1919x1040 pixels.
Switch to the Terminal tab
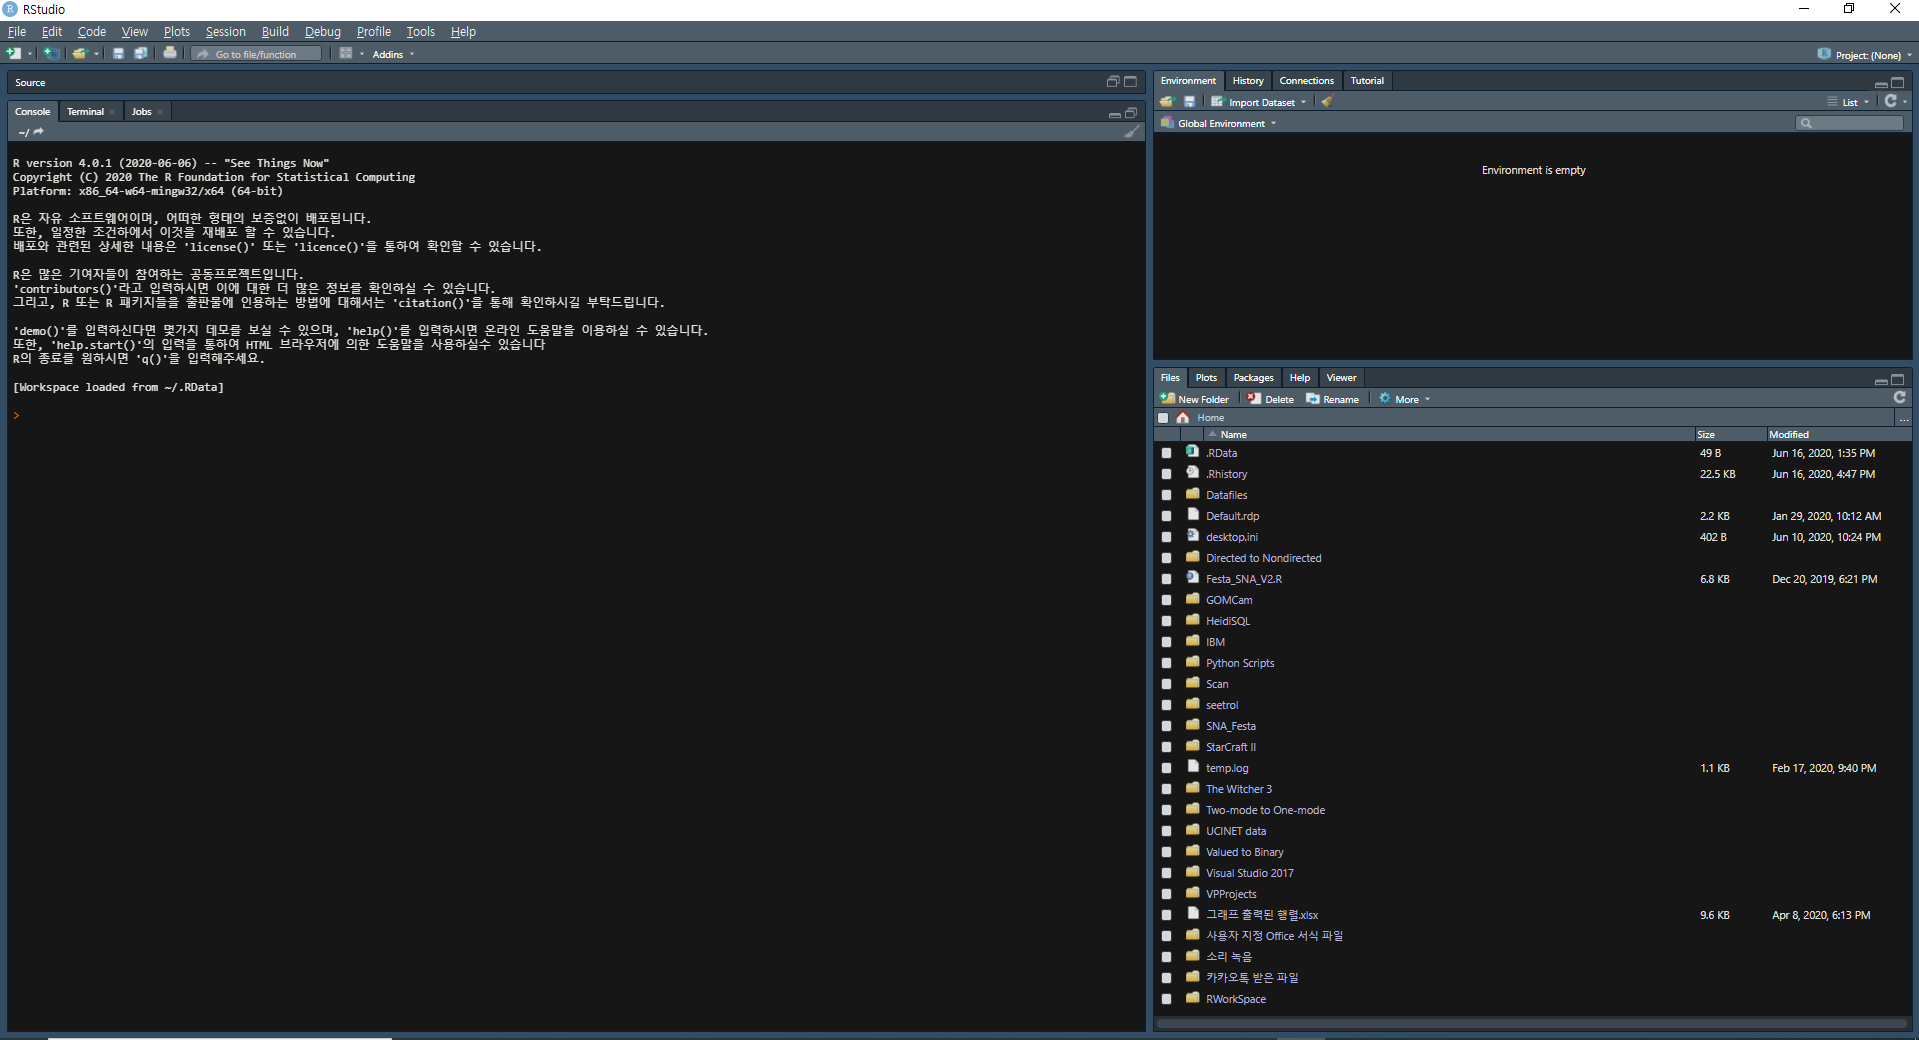click(85, 112)
